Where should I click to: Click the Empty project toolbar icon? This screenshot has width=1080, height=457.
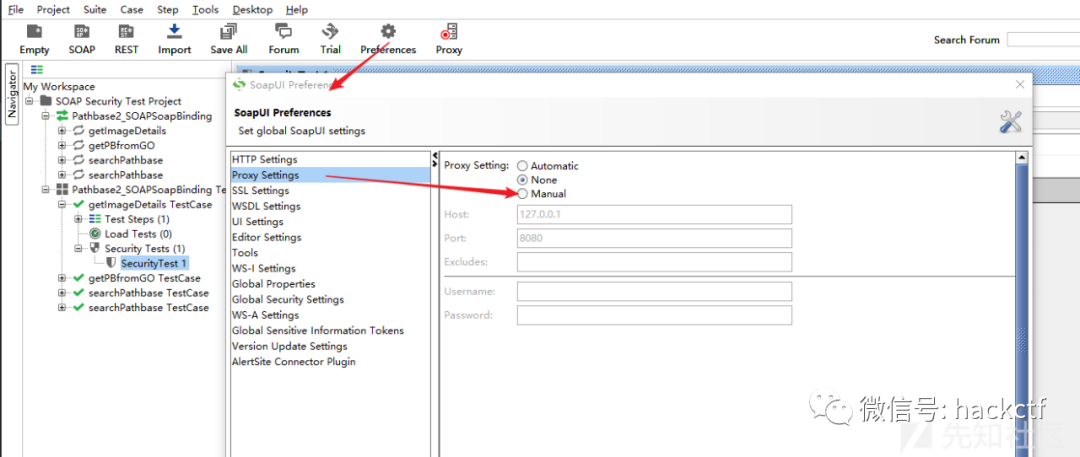(34, 32)
